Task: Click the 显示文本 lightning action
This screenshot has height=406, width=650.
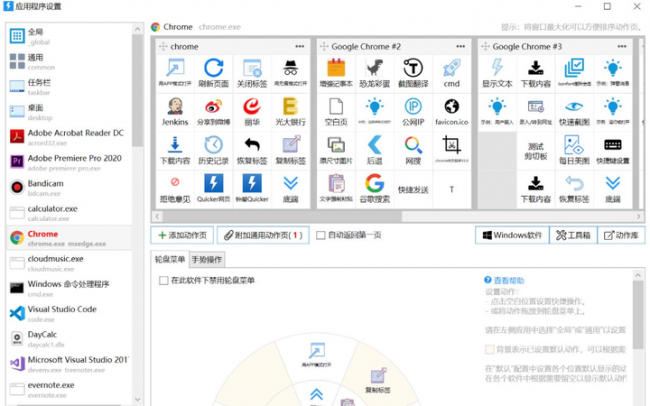Action: tap(497, 73)
